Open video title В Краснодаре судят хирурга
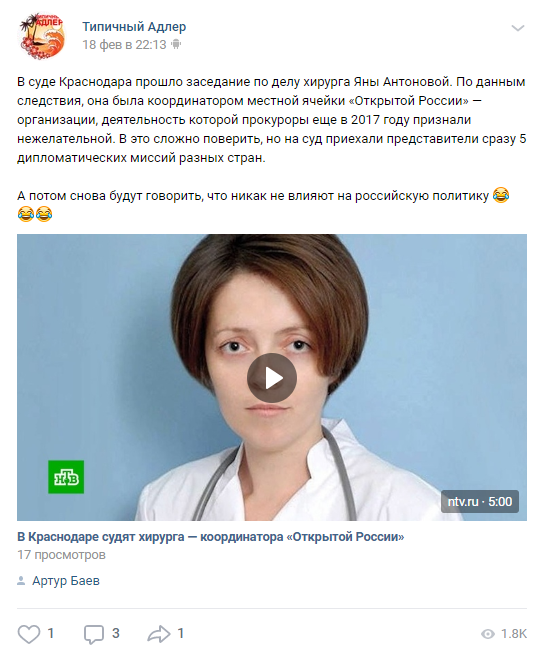Viewport: 543px width, 656px height. [x=210, y=537]
